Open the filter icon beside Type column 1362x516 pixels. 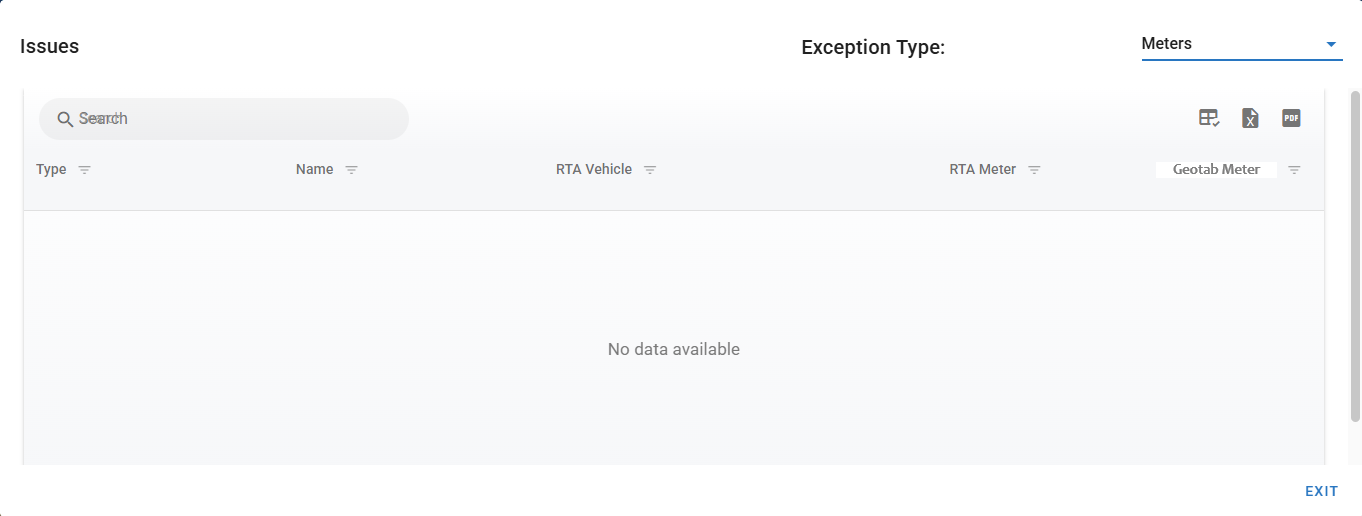85,170
